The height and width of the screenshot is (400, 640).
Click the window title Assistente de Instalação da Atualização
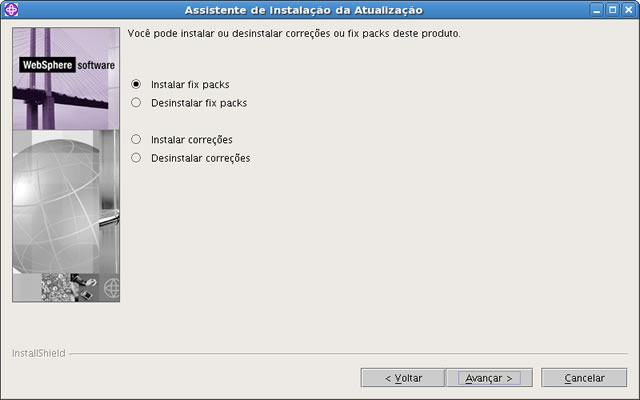[304, 10]
